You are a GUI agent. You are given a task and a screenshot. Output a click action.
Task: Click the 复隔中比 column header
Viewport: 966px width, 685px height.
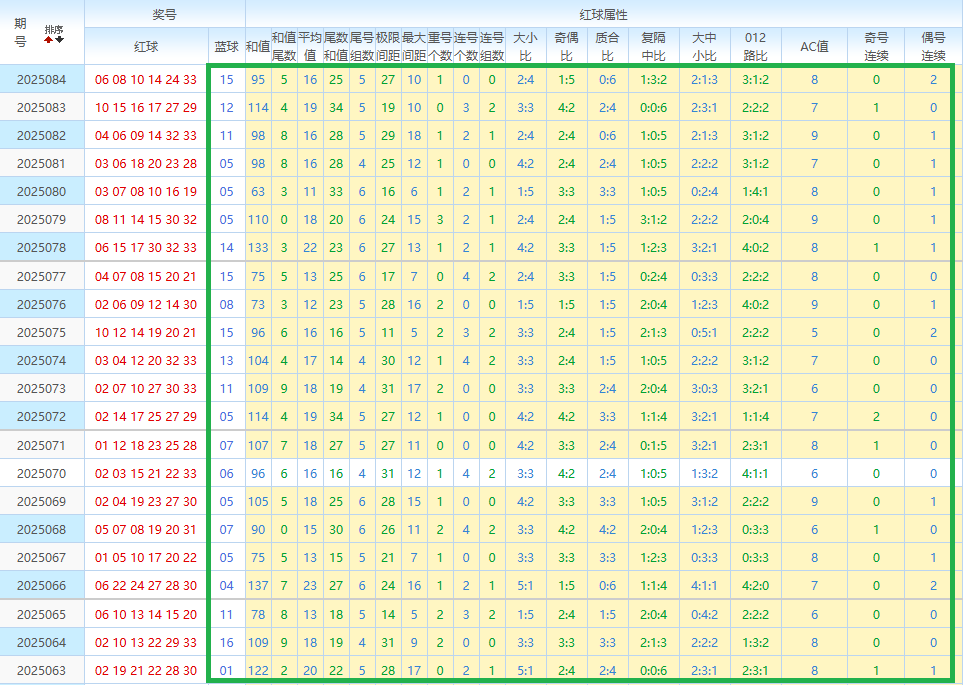pos(654,47)
